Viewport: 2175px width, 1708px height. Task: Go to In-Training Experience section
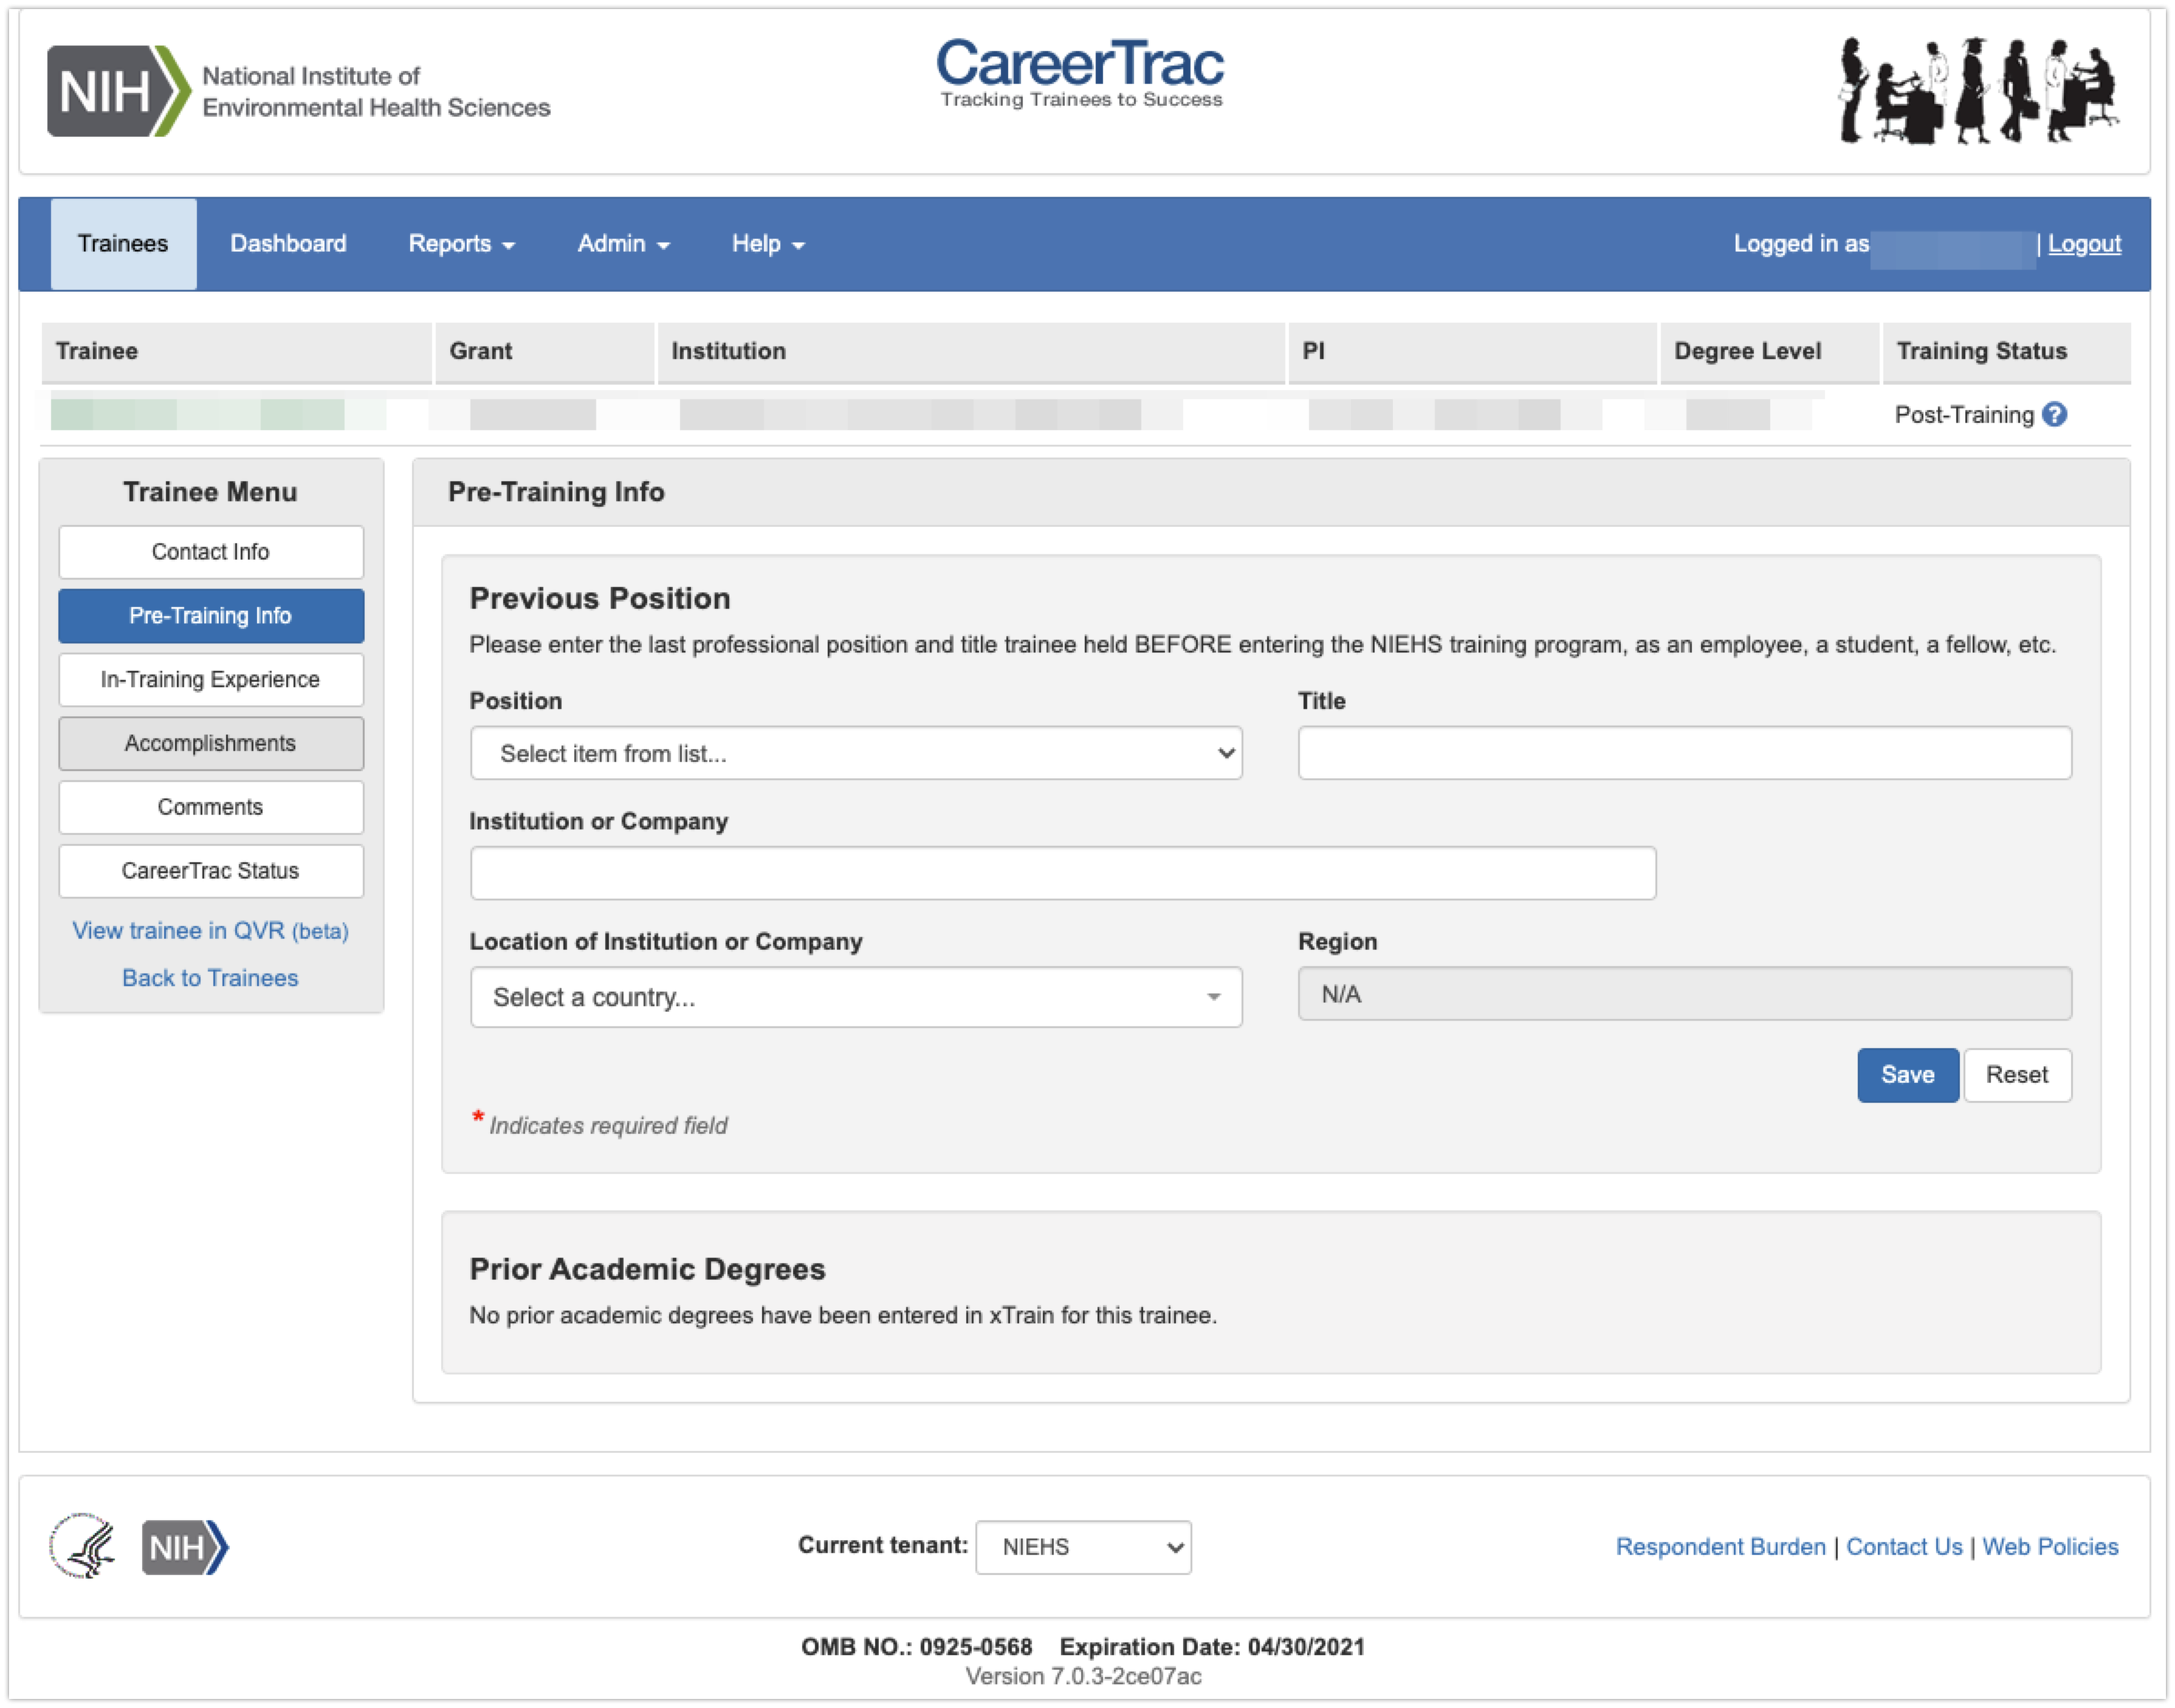point(210,680)
